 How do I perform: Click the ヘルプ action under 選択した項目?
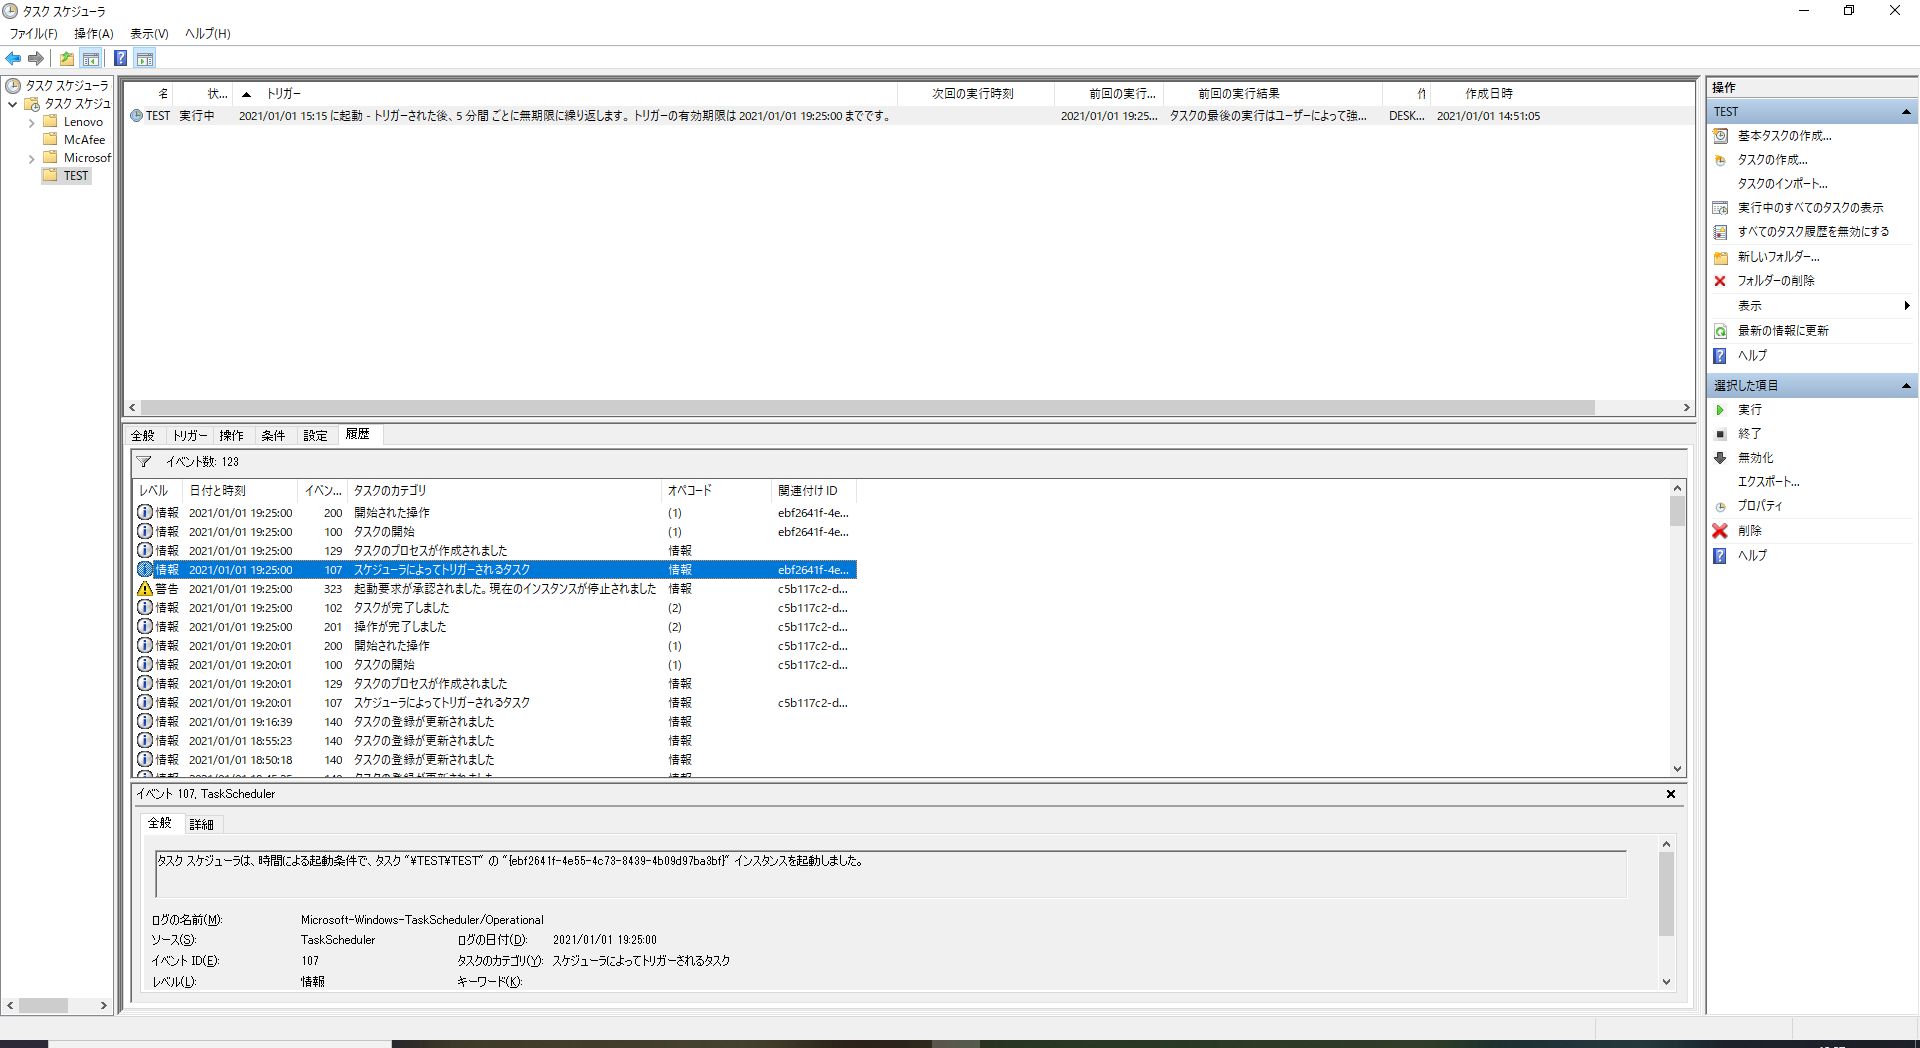click(x=1752, y=556)
